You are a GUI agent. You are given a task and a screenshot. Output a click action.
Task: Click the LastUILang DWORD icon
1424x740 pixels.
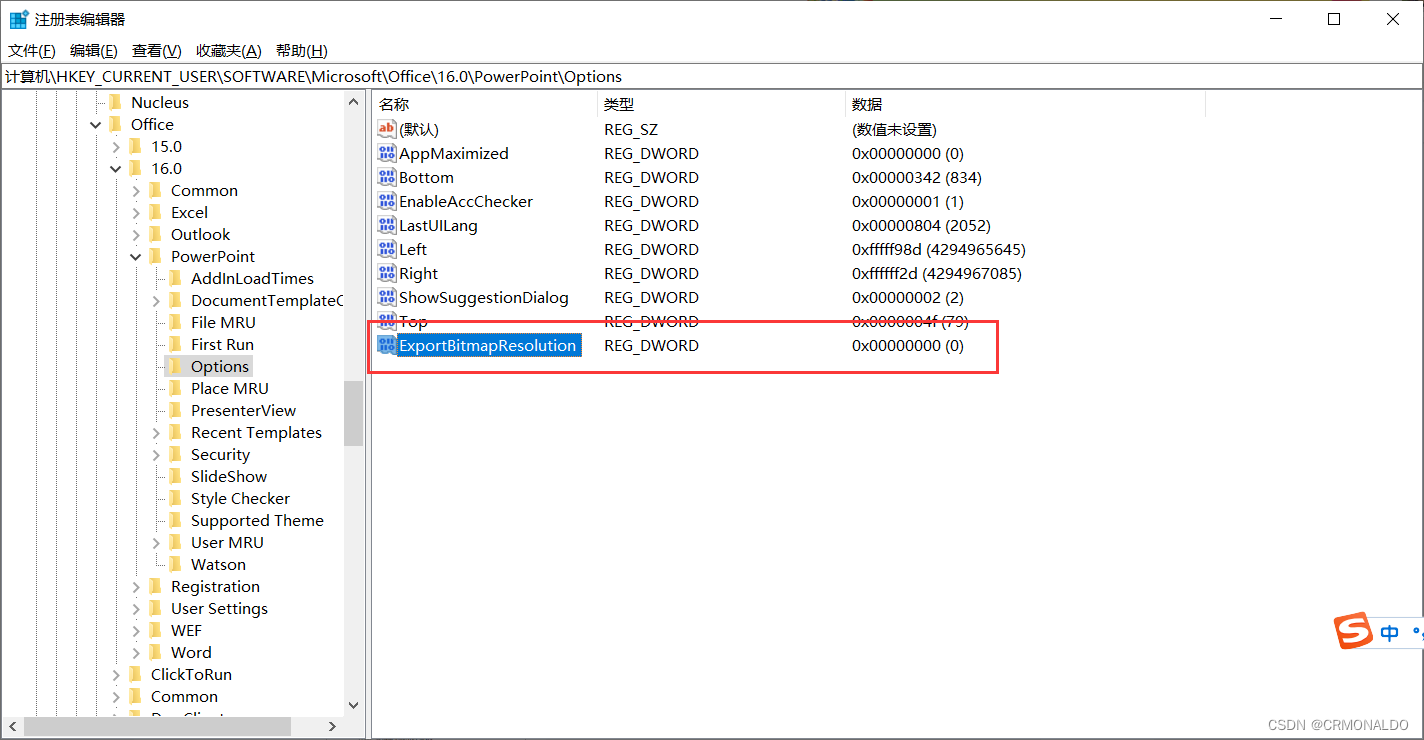(x=386, y=225)
